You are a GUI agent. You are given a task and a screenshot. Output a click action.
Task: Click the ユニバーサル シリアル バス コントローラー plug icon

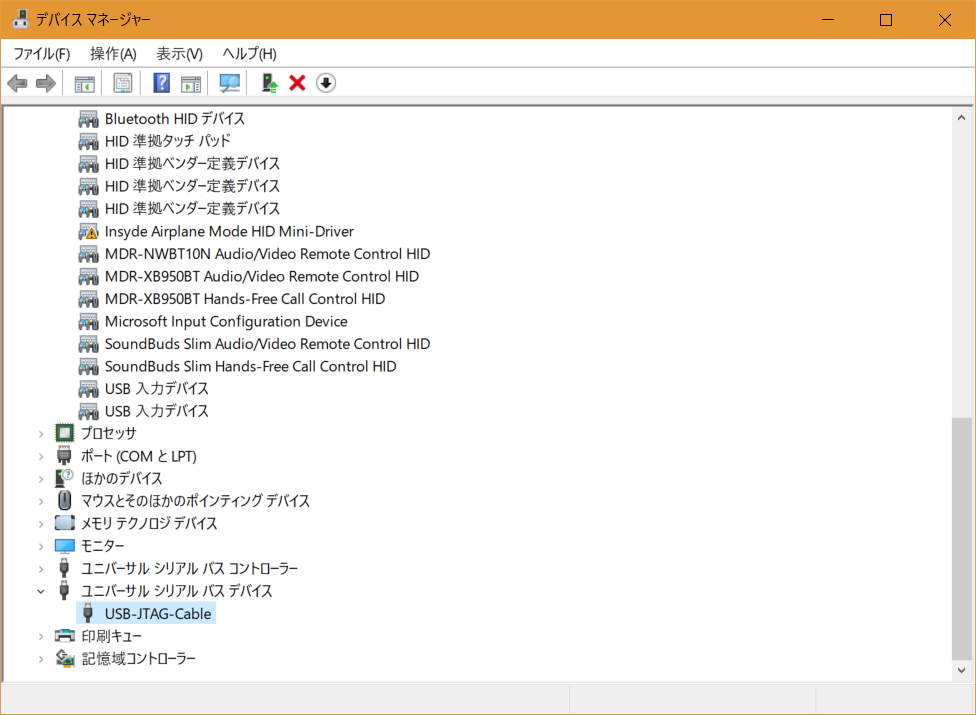click(x=64, y=568)
